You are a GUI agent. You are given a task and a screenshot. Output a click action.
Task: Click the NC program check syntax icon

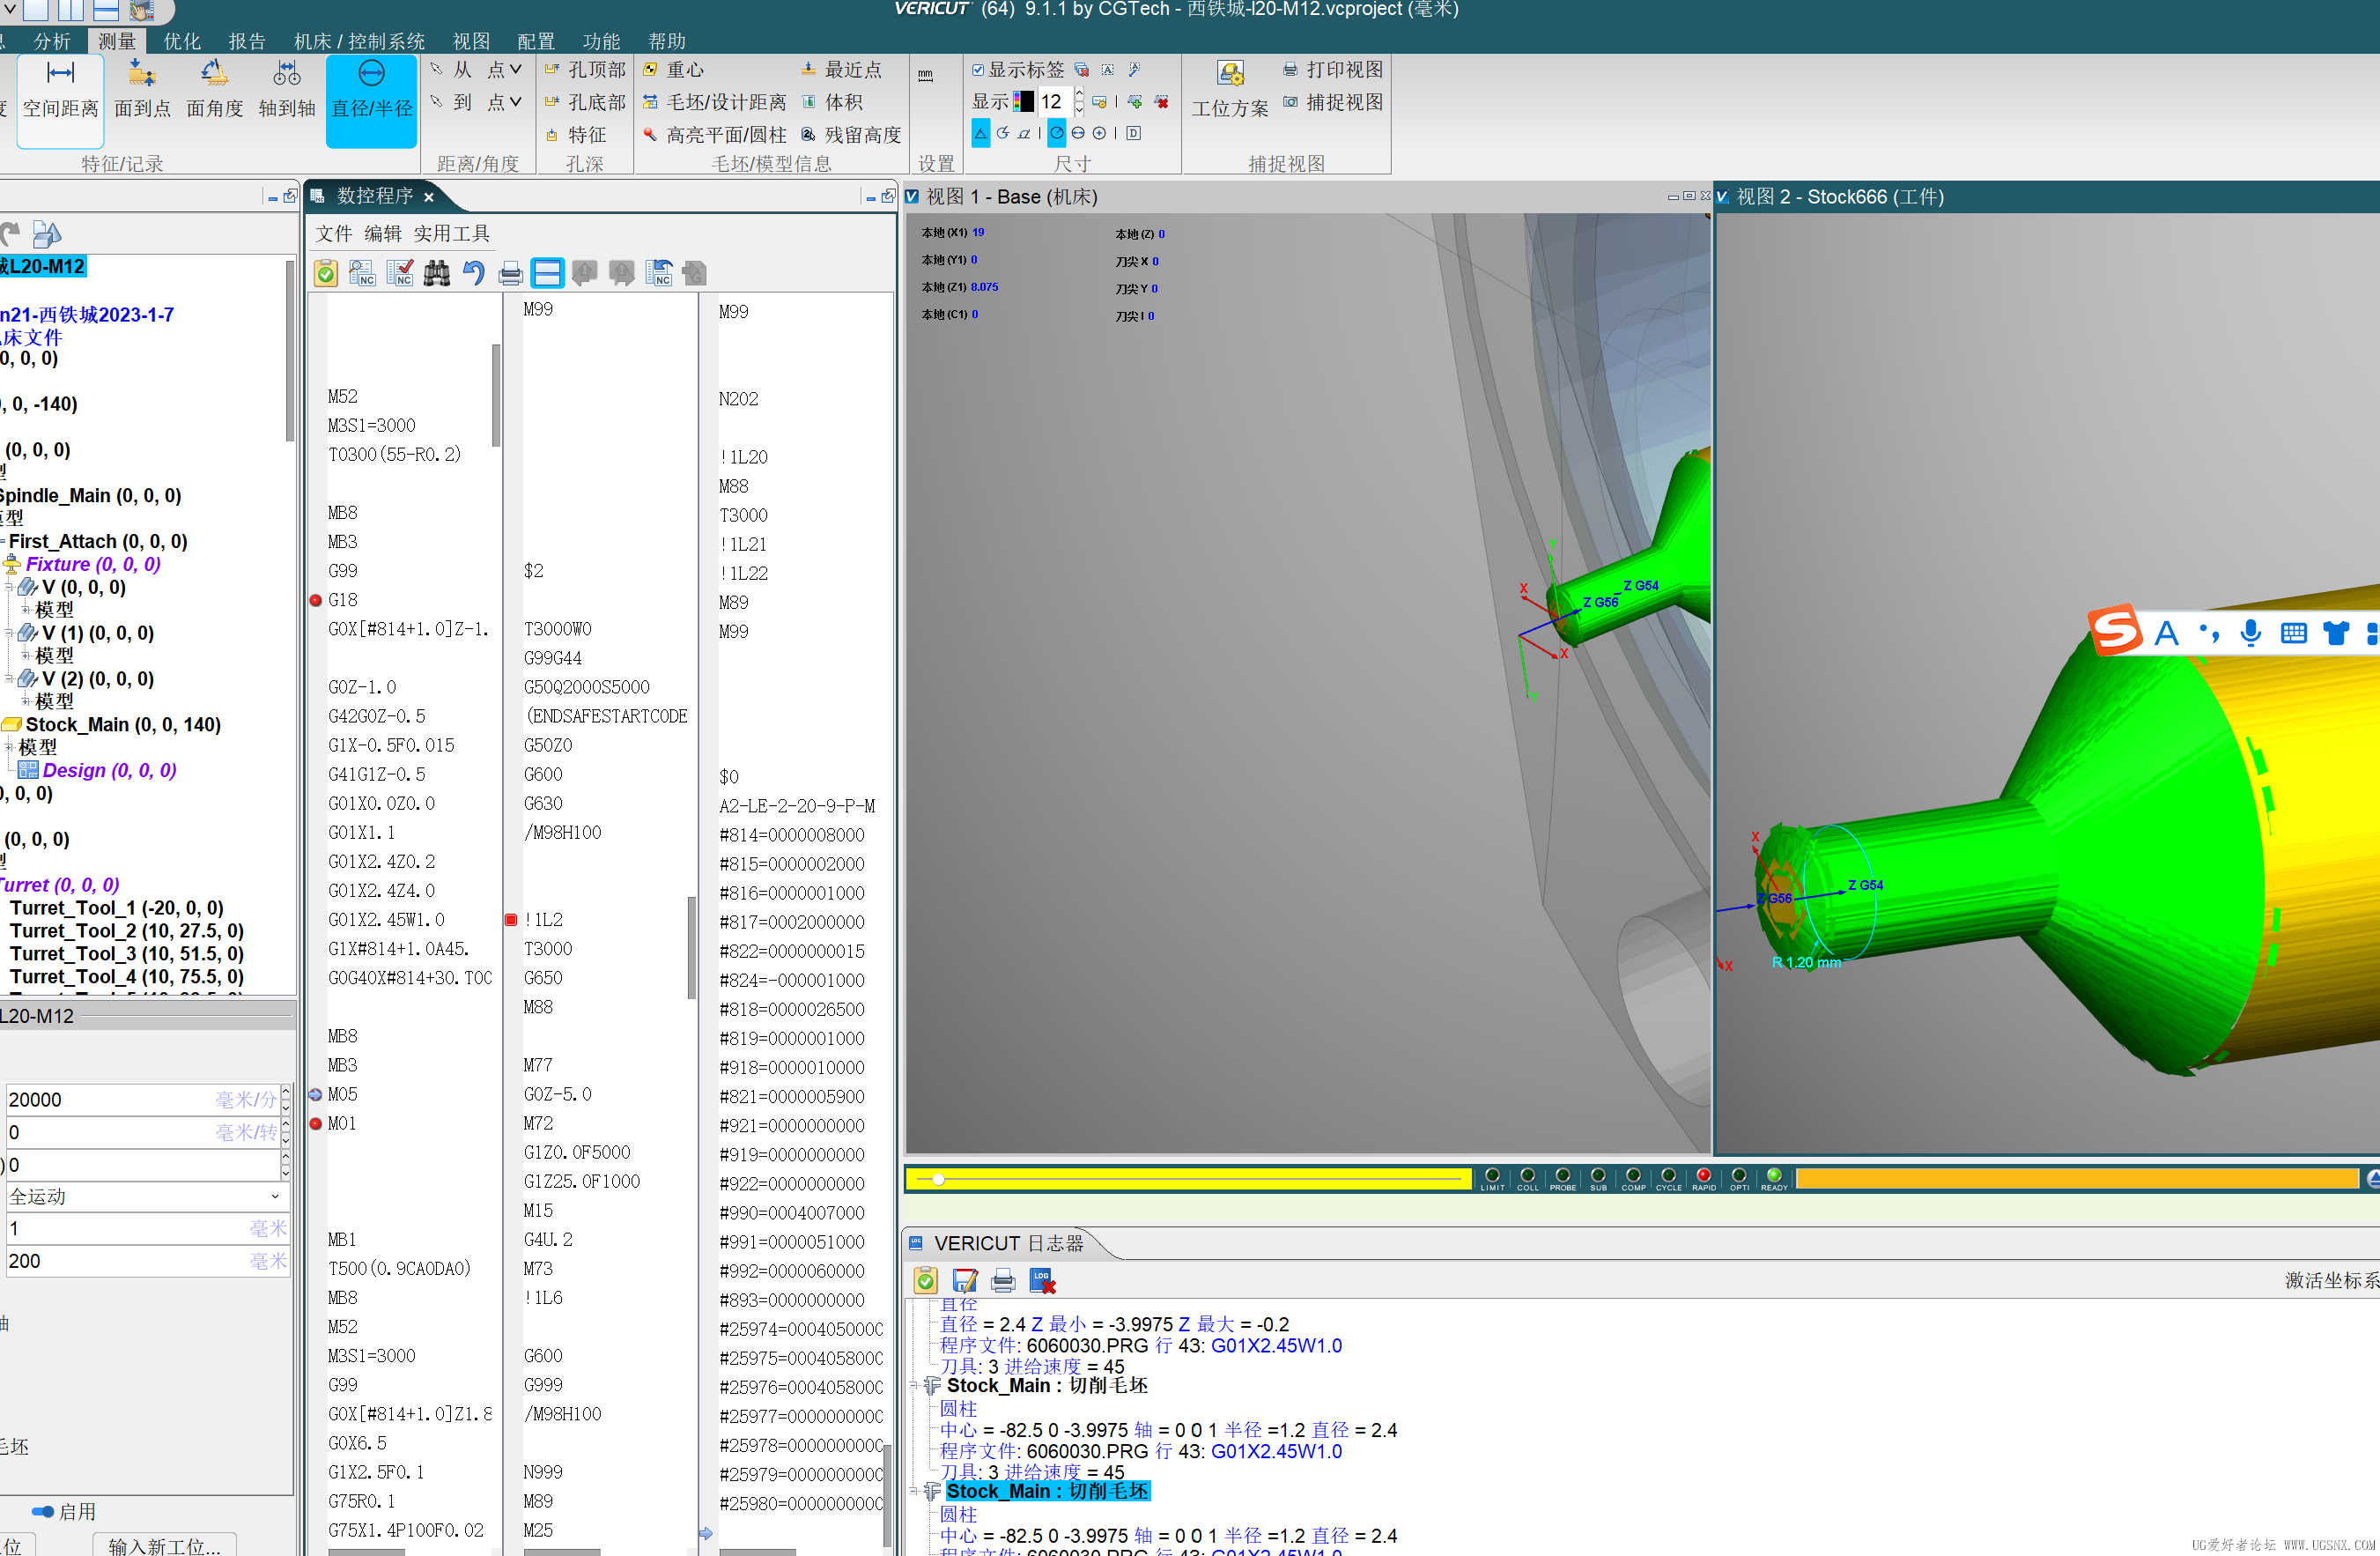pos(400,273)
